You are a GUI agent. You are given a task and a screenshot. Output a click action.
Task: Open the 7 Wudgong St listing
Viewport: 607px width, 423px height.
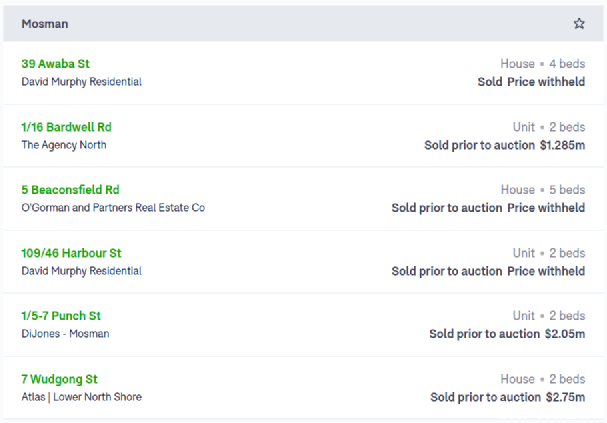[59, 379]
